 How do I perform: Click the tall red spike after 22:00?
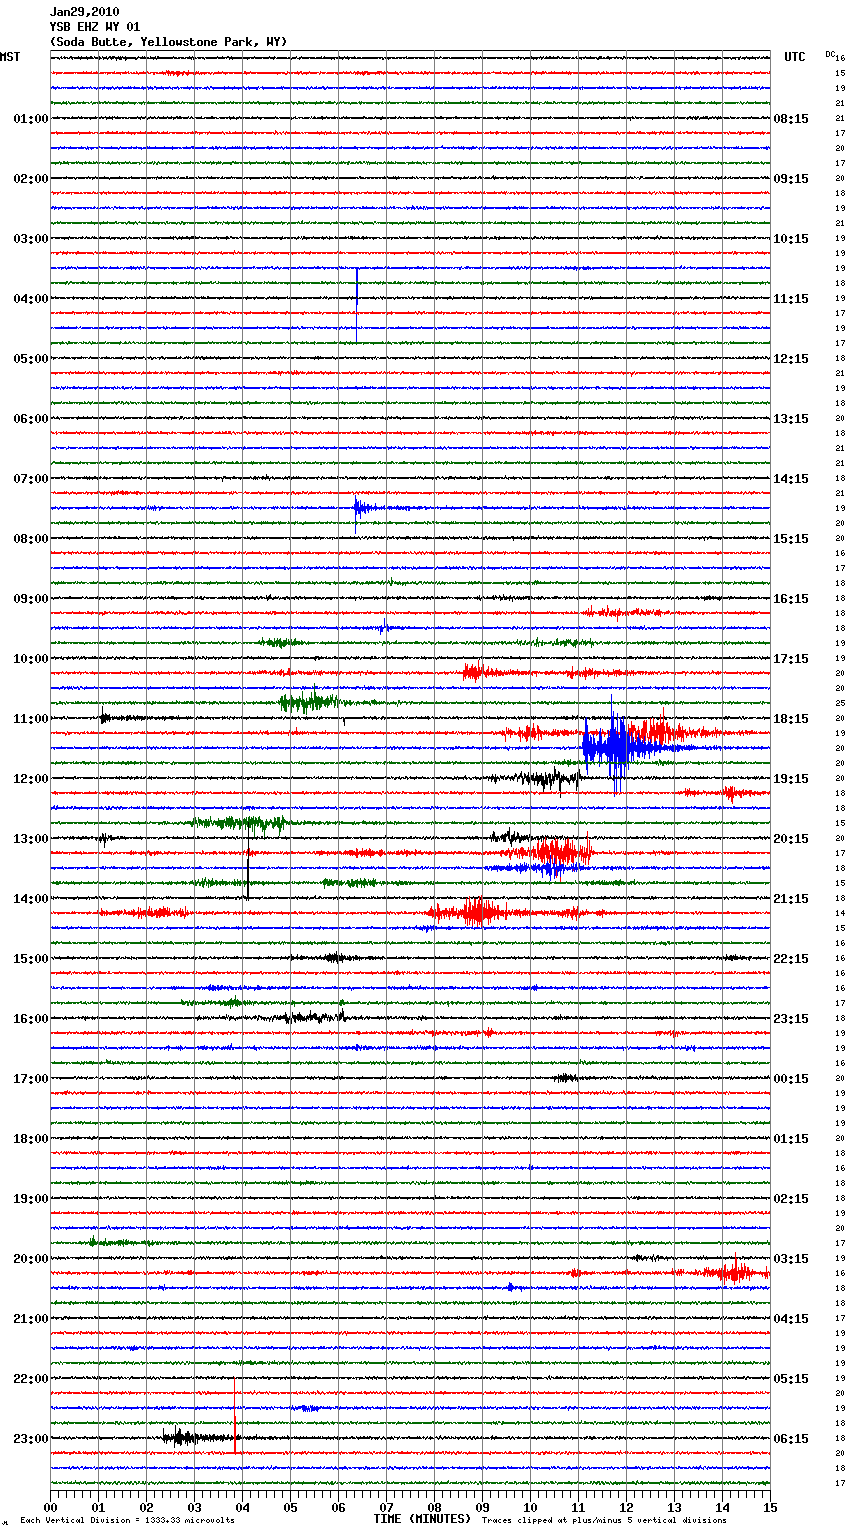pos(235,1415)
